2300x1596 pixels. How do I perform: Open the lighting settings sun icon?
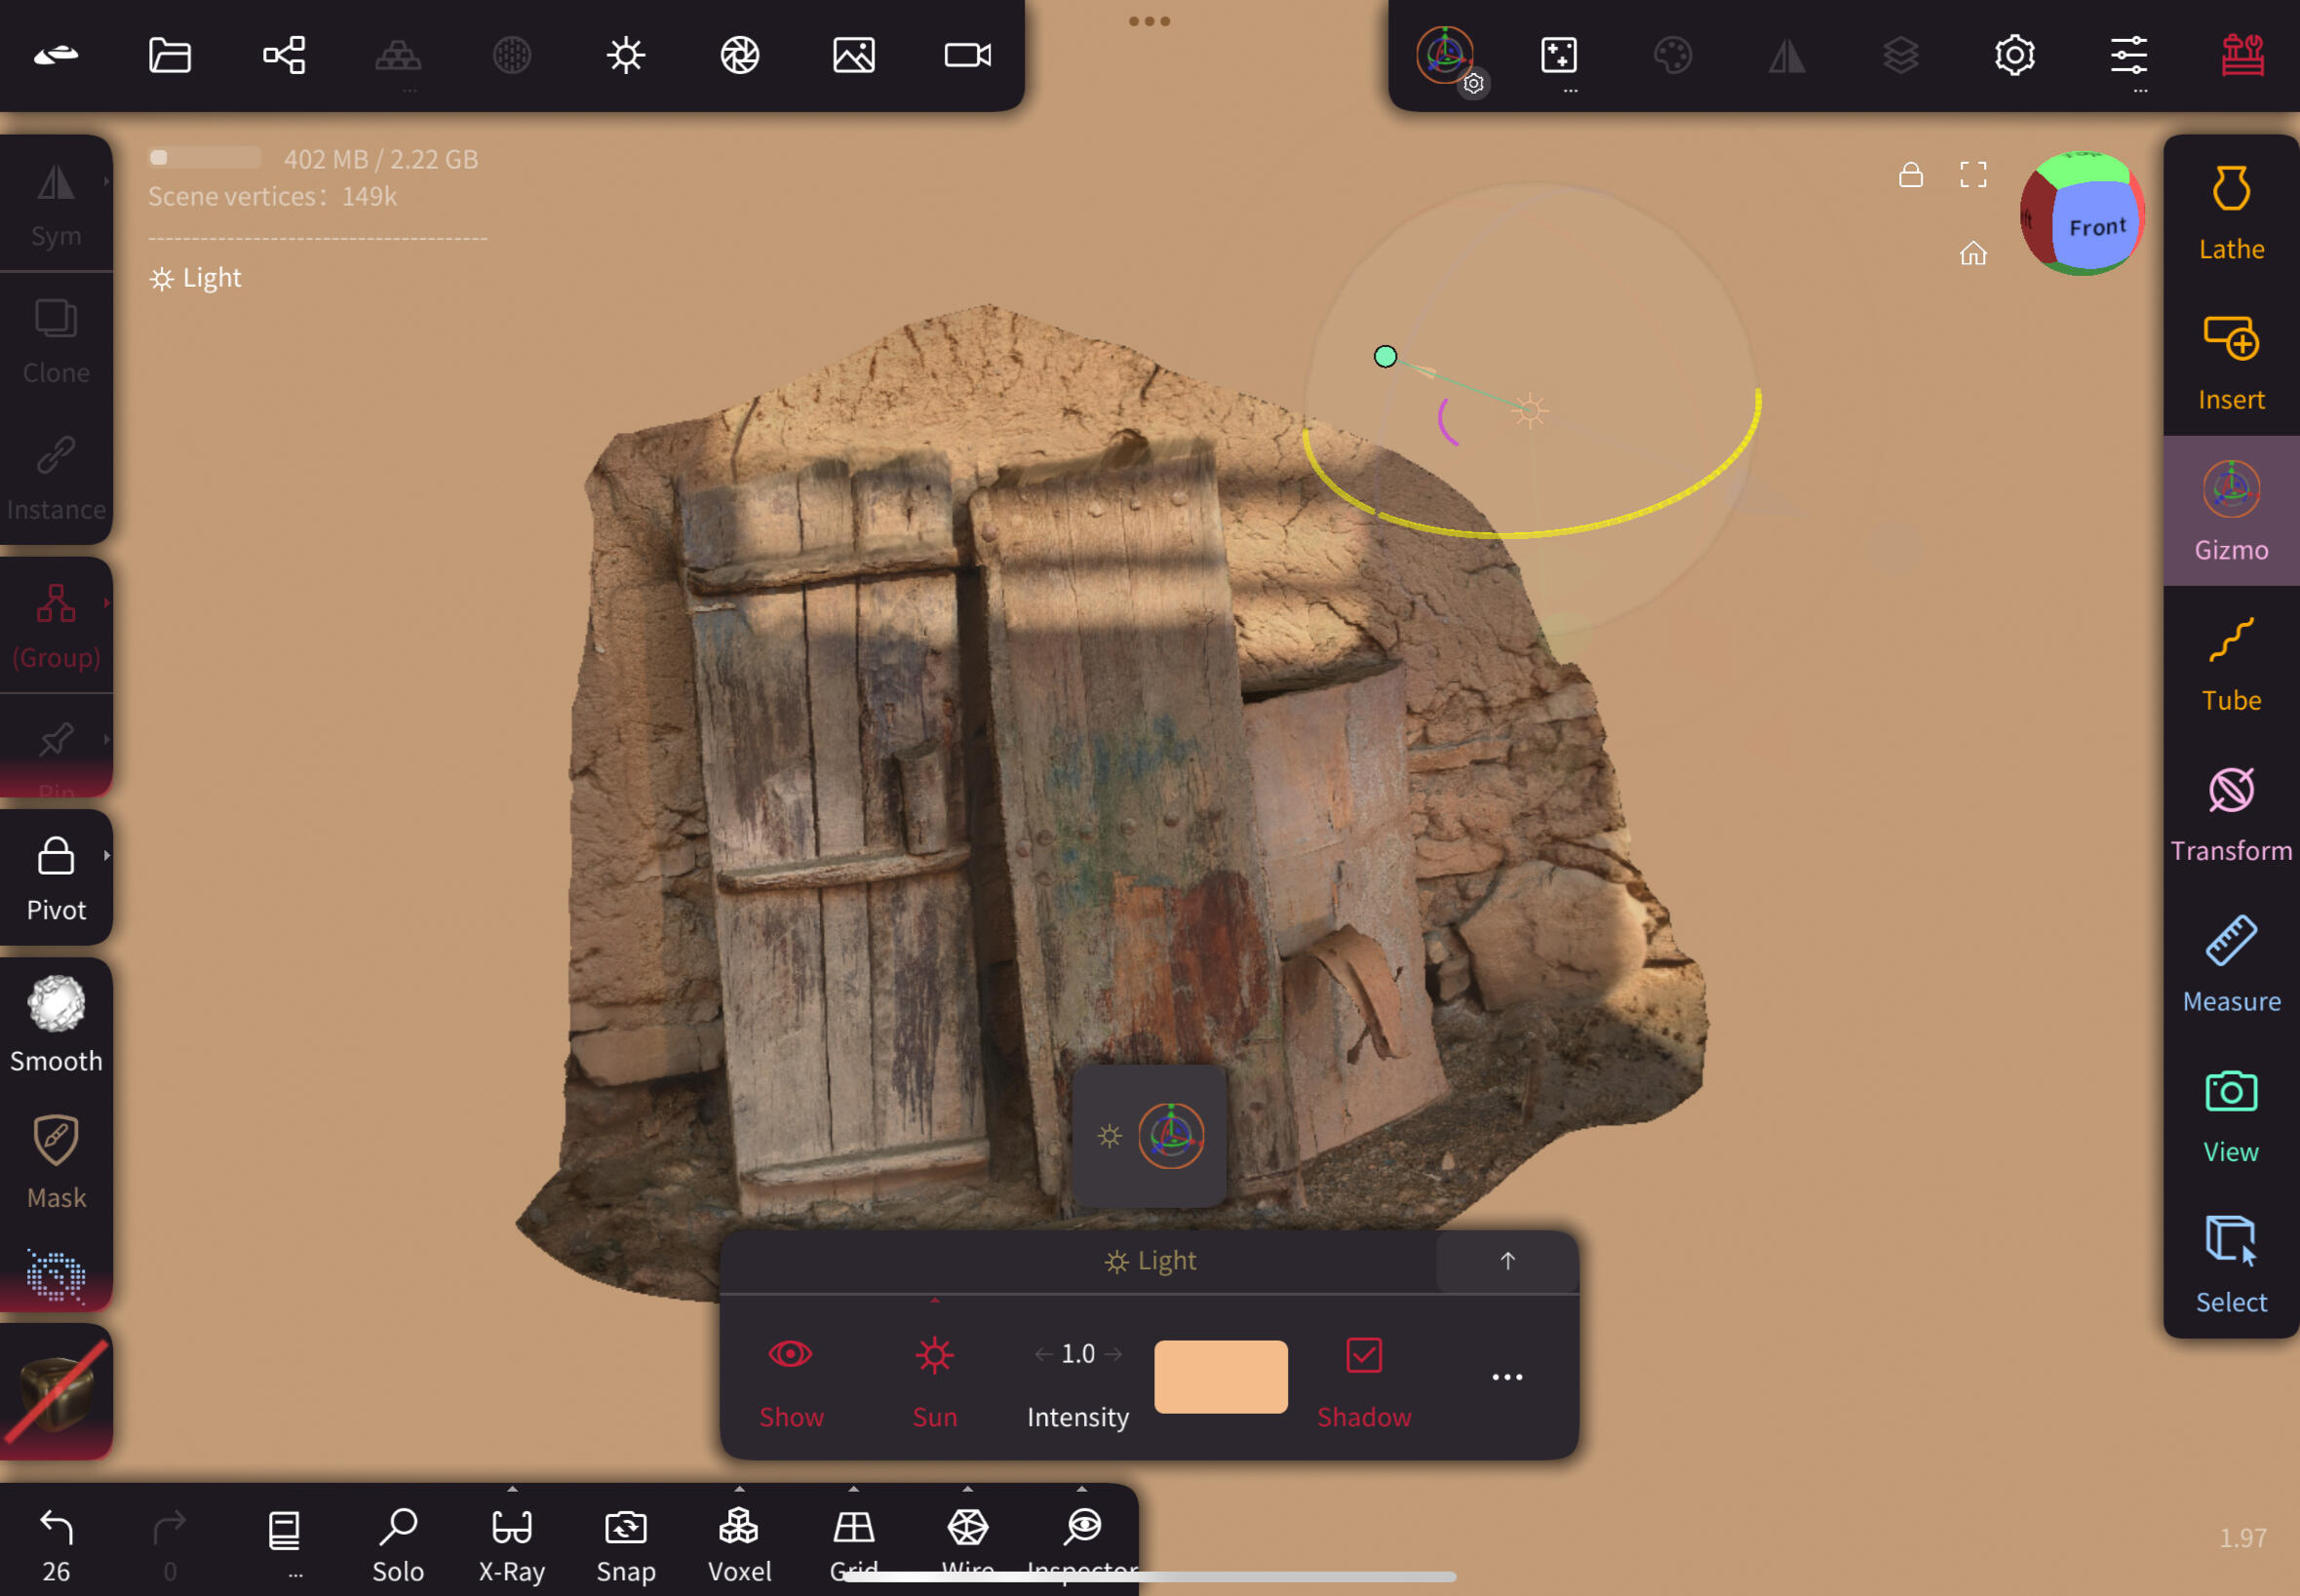click(626, 55)
